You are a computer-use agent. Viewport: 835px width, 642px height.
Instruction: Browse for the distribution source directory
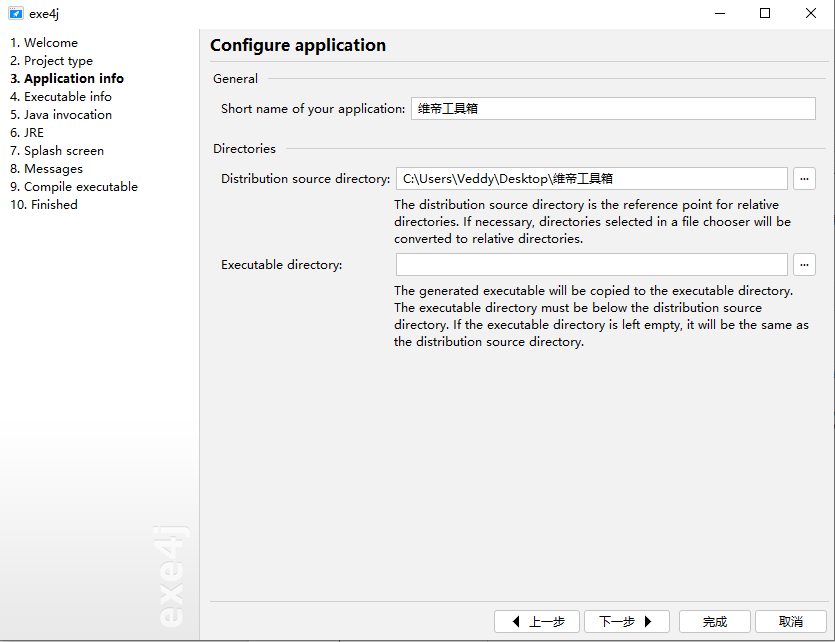pyautogui.click(x=804, y=179)
